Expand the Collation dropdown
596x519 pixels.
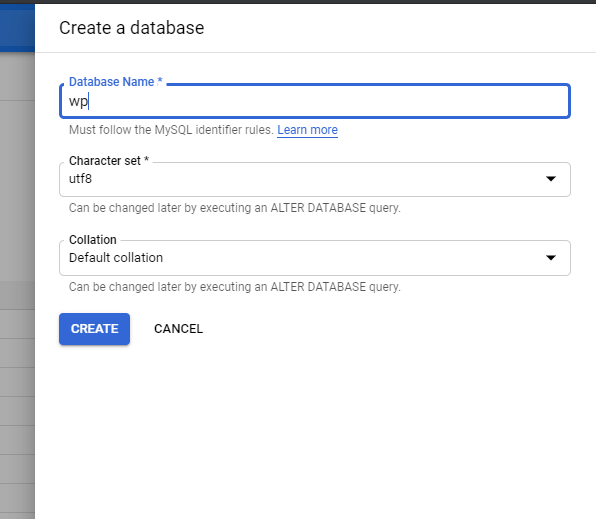pyautogui.click(x=315, y=258)
